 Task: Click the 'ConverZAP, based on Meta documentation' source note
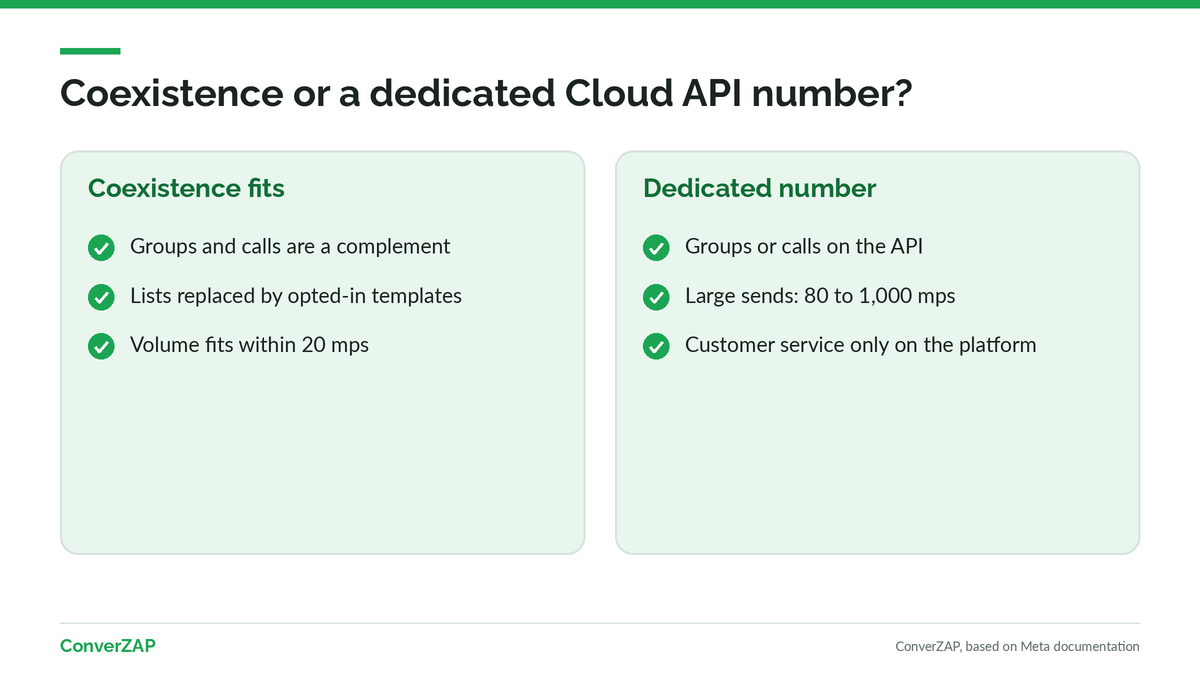1017,647
